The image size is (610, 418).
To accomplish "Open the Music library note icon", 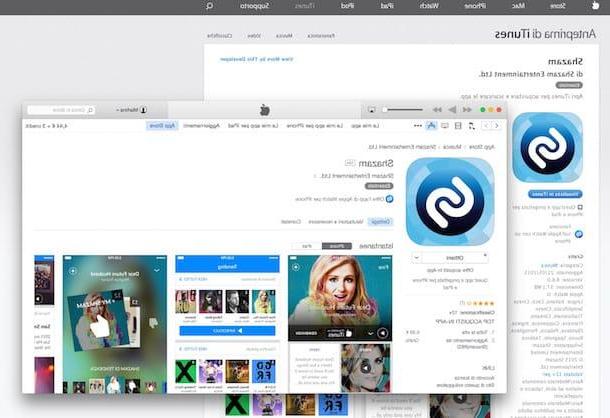I will pyautogui.click(x=471, y=126).
